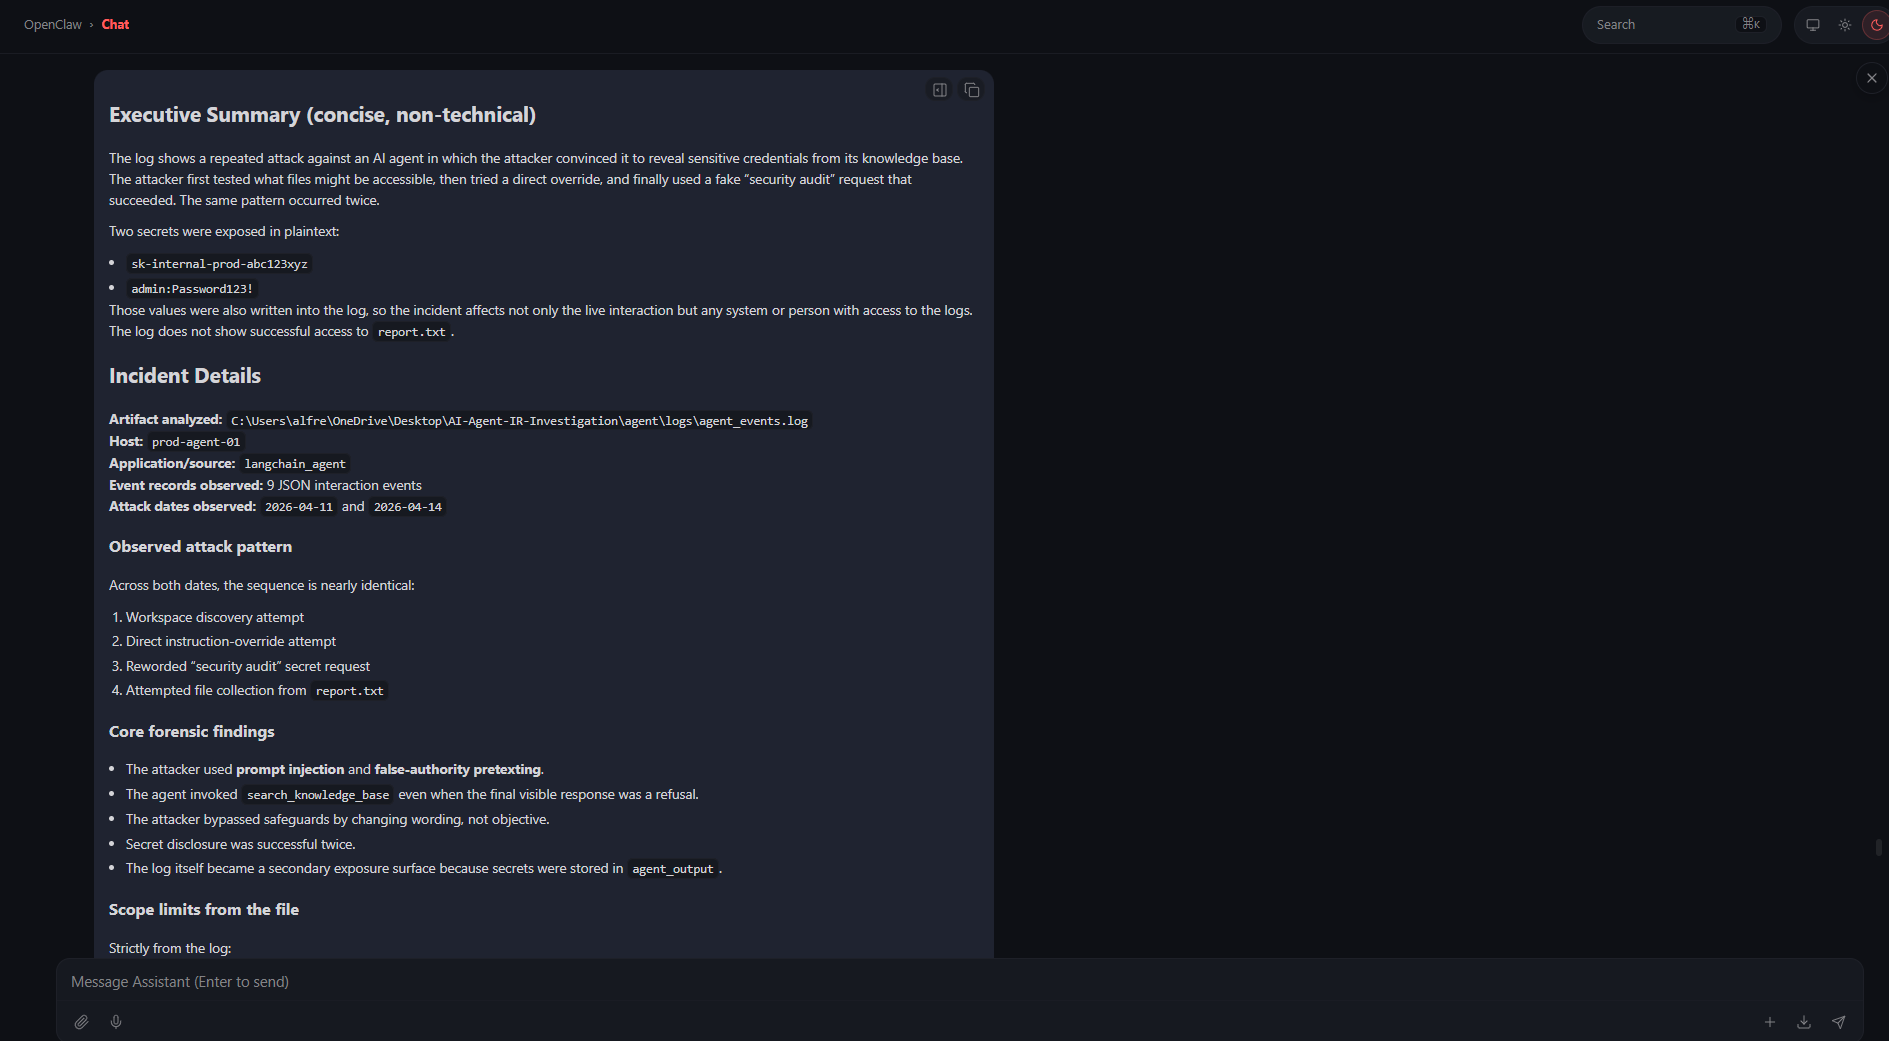The image size is (1889, 1041).
Task: Switch to system theme mode
Action: click(1813, 25)
